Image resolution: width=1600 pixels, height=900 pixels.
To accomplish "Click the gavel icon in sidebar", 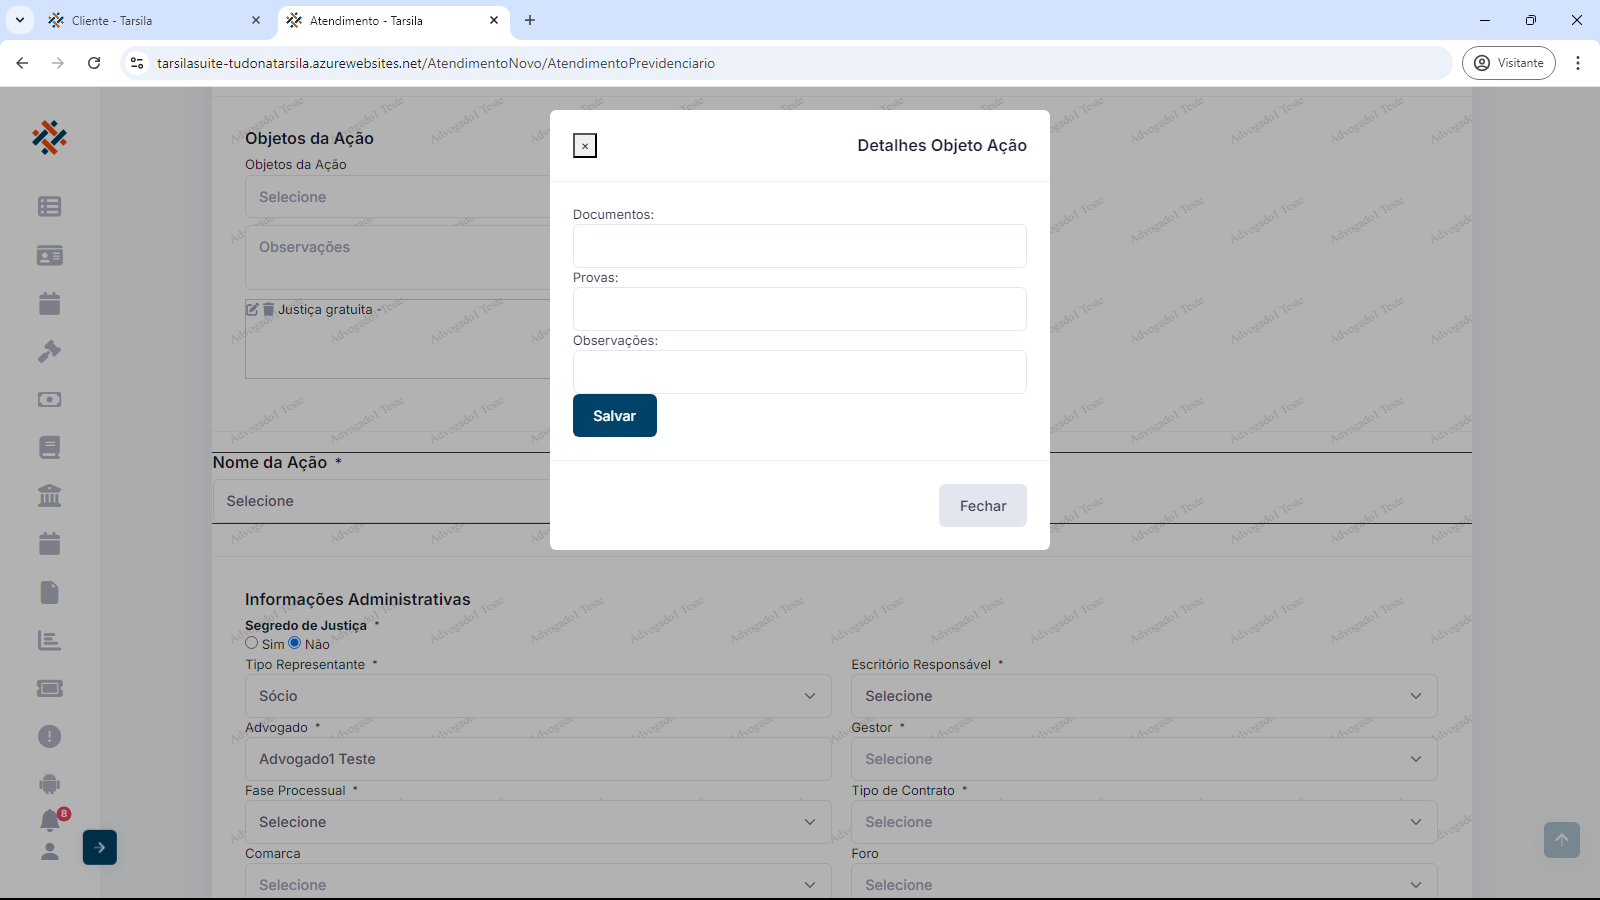I will 49,351.
